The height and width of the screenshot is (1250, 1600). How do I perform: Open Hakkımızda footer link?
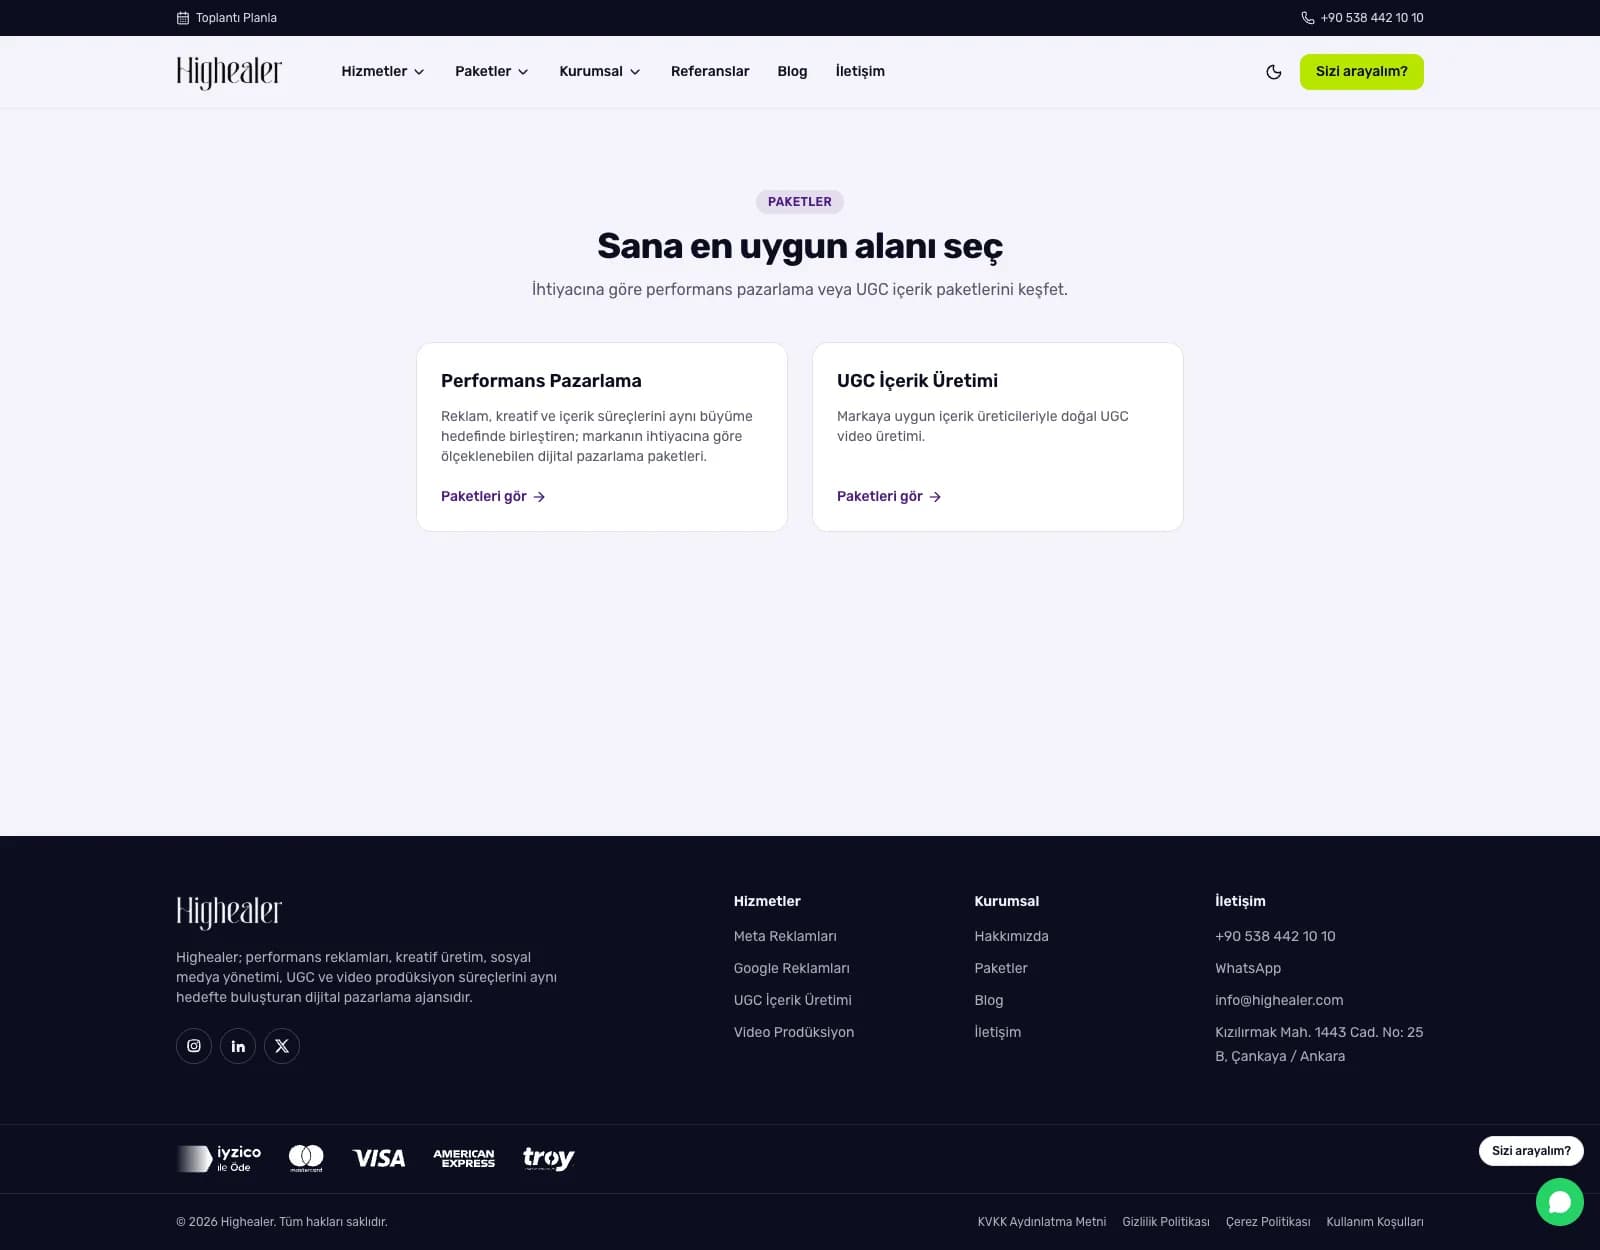1011,937
